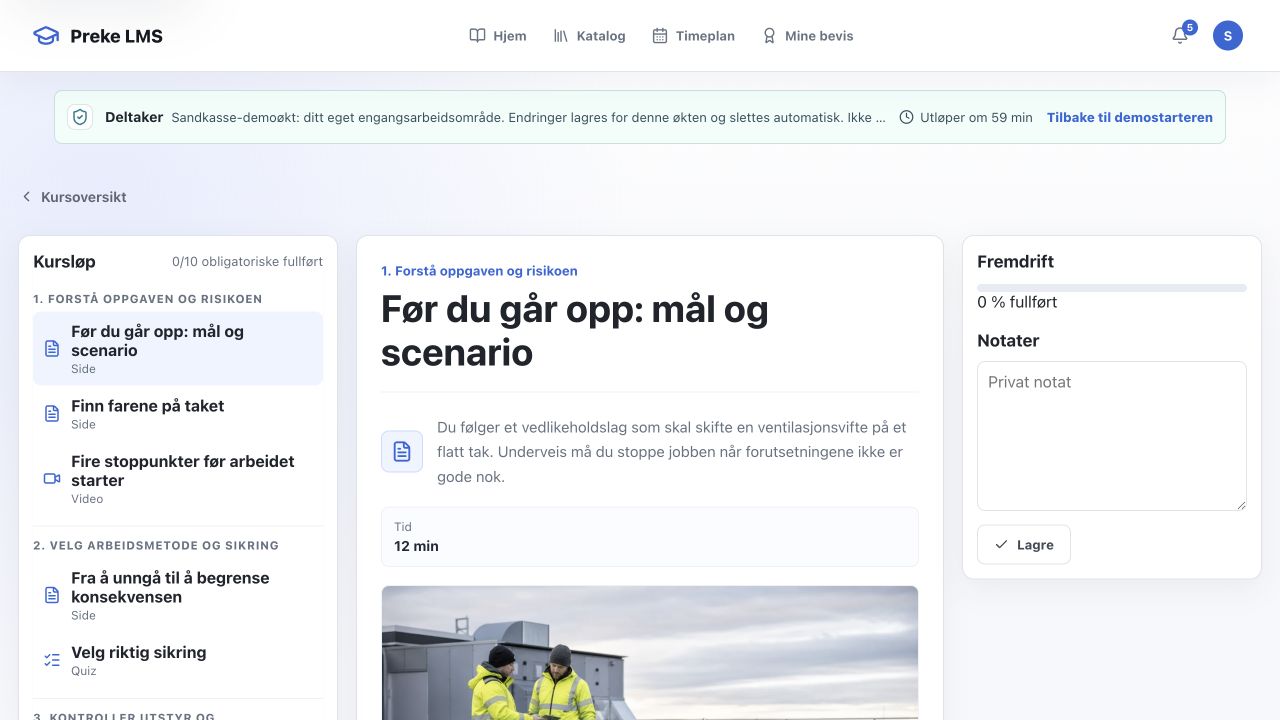The width and height of the screenshot is (1280, 720).
Task: Click the clock icon beside Utløper om 59 min
Action: point(906,117)
